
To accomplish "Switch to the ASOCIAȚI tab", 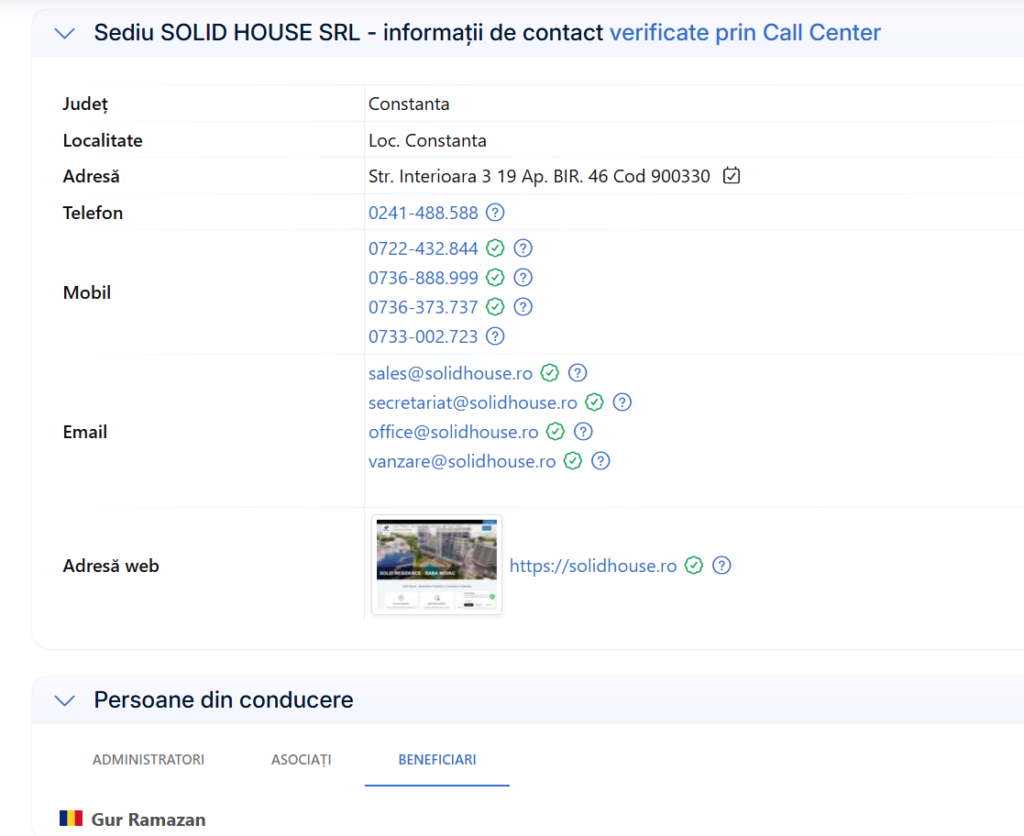I will click(x=301, y=760).
